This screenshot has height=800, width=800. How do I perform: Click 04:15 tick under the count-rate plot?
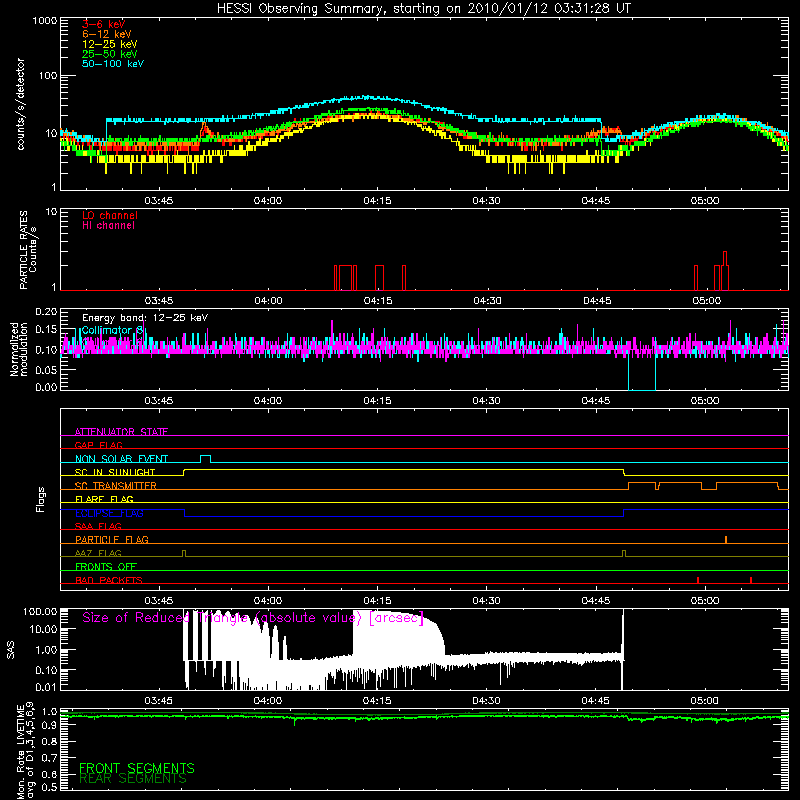coord(377,201)
